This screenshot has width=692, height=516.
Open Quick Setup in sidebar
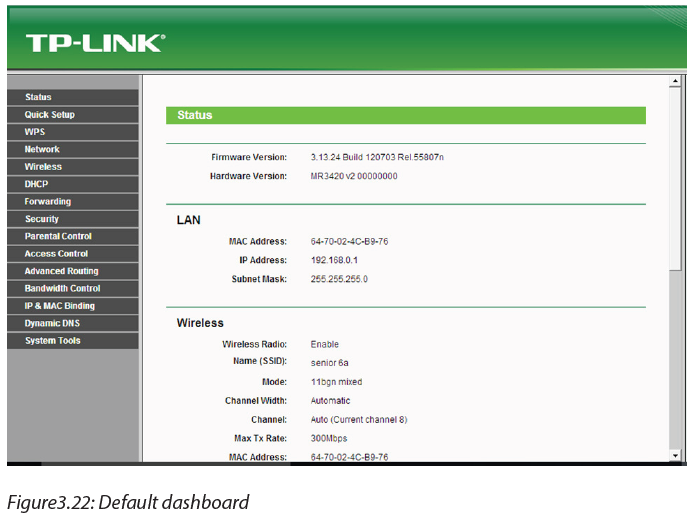(73, 115)
